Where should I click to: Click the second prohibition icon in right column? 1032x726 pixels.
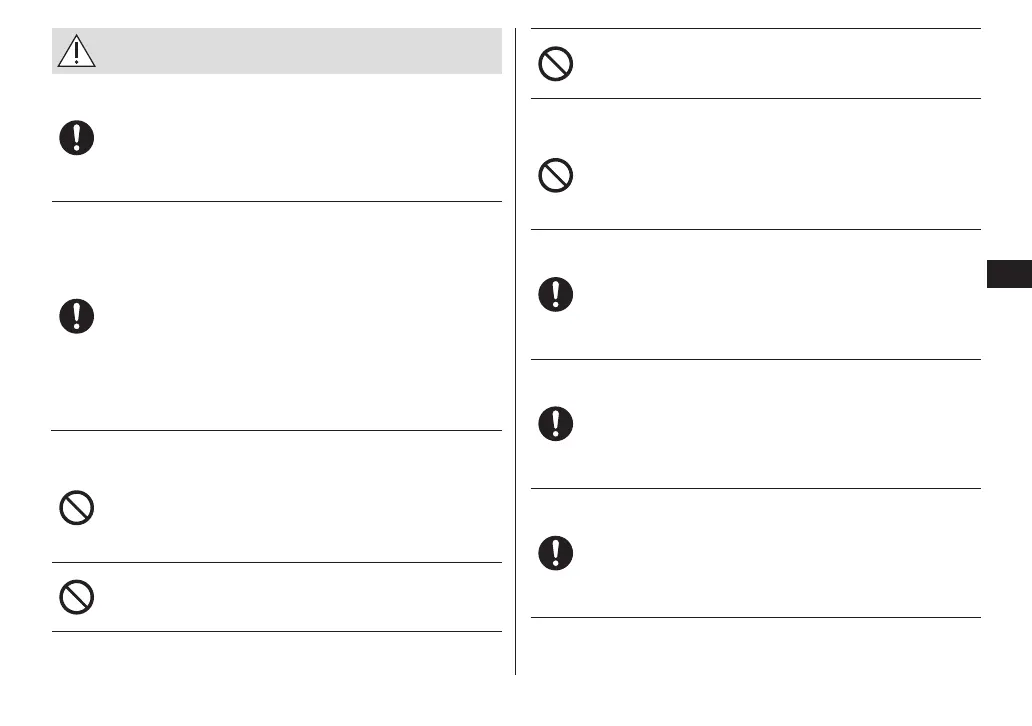(556, 177)
